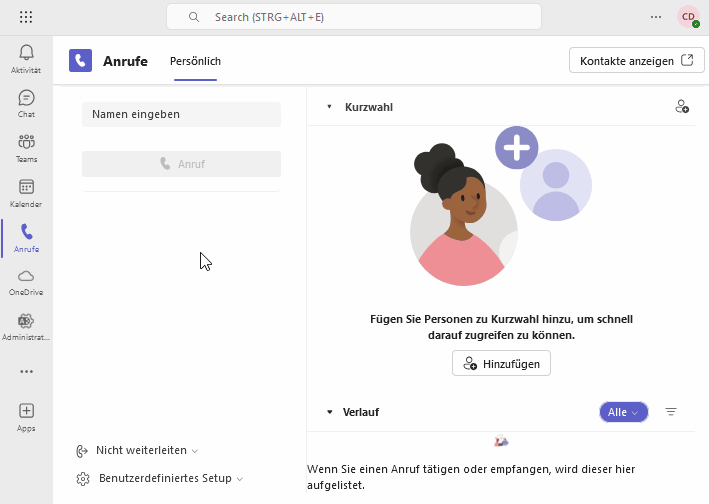Click the Namen eingeben input field
The width and height of the screenshot is (709, 504).
click(x=181, y=114)
